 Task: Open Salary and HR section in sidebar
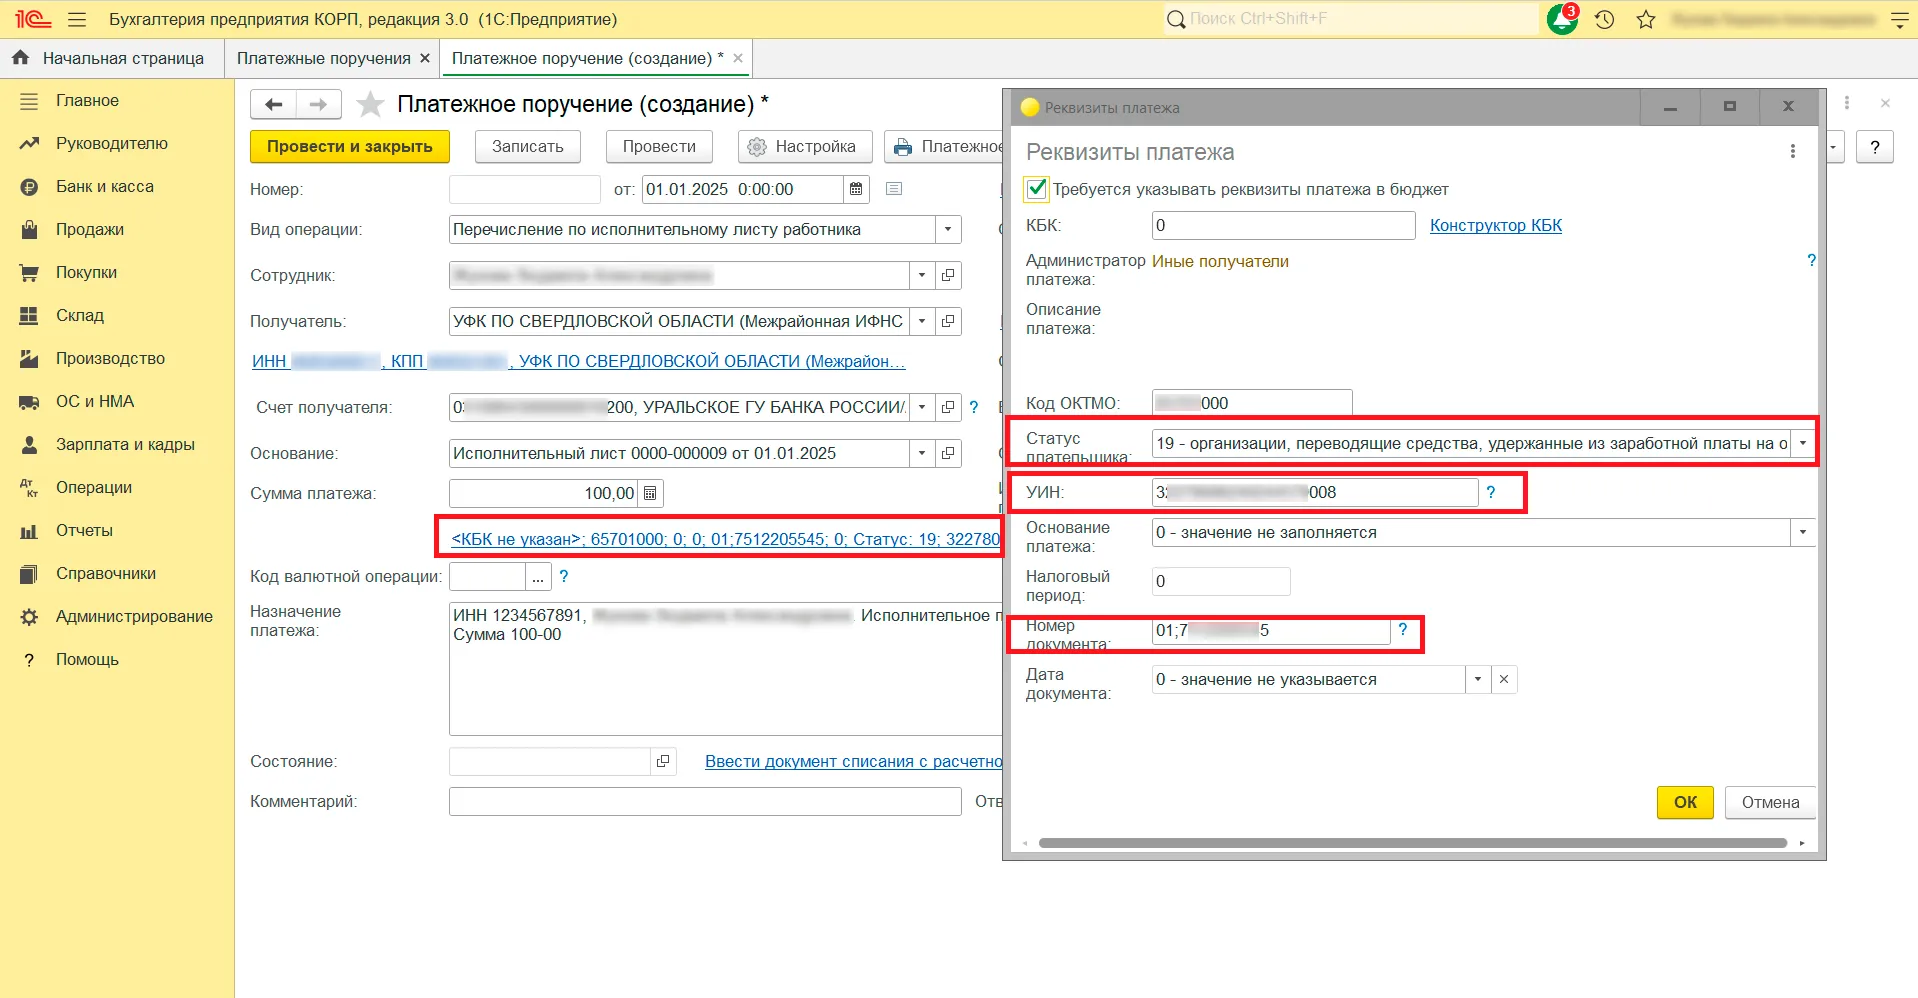coord(125,444)
